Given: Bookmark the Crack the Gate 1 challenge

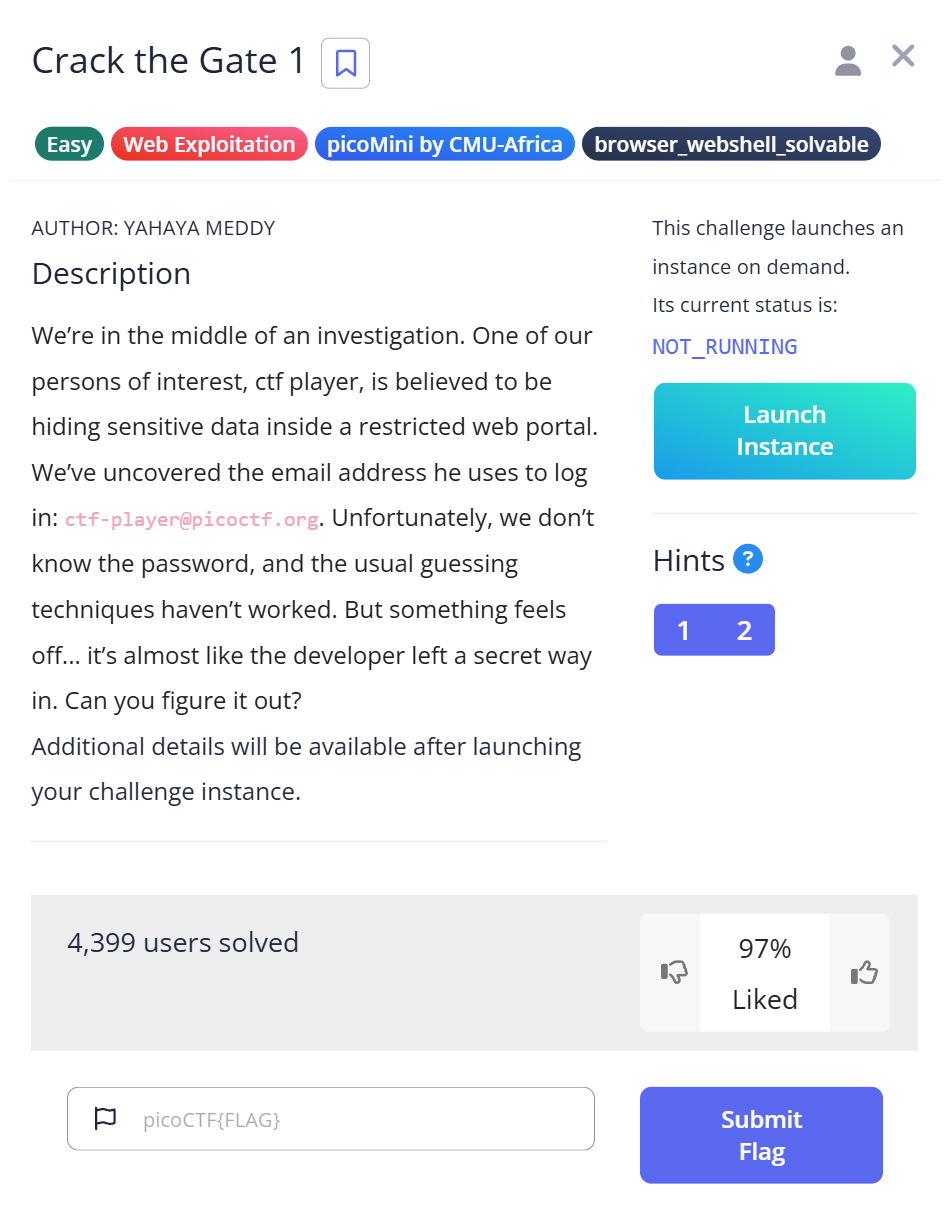Looking at the screenshot, I should 345,63.
